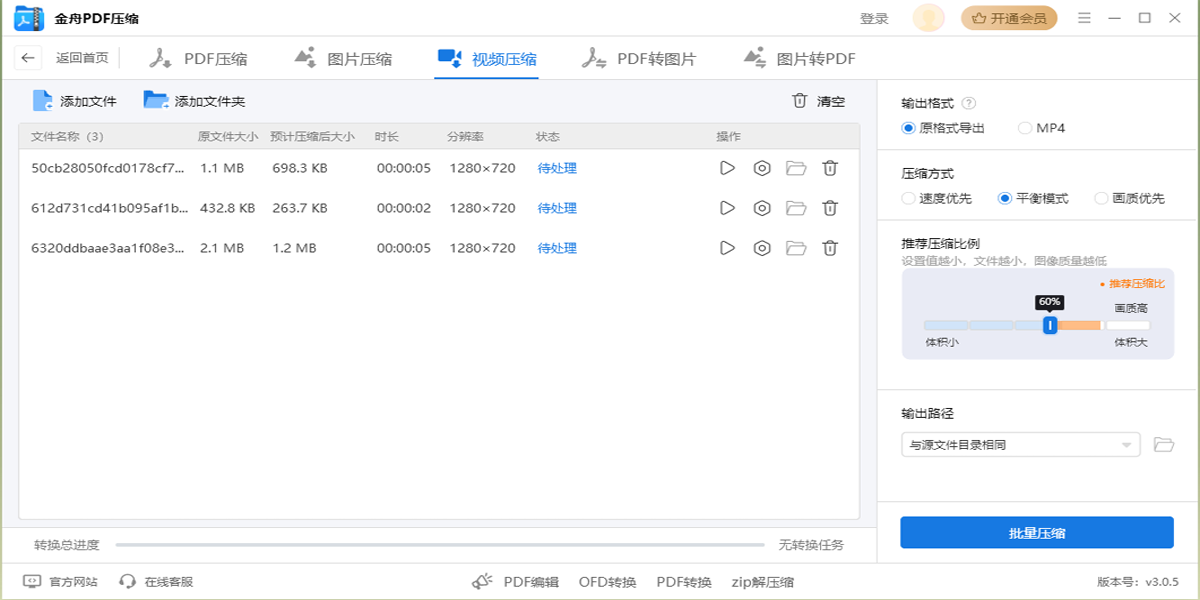The image size is (1200, 600).
Task: Click 待处理 status of file 6320ddbaae3aa1f08e3
Action: (x=557, y=248)
